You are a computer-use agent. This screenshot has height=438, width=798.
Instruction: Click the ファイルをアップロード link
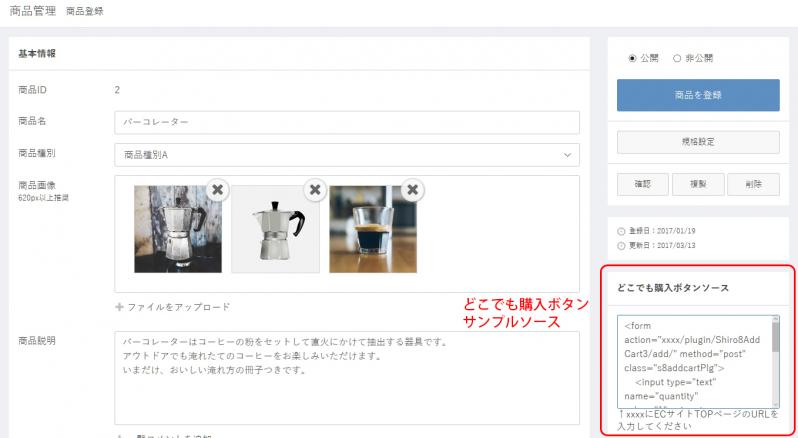click(x=179, y=307)
